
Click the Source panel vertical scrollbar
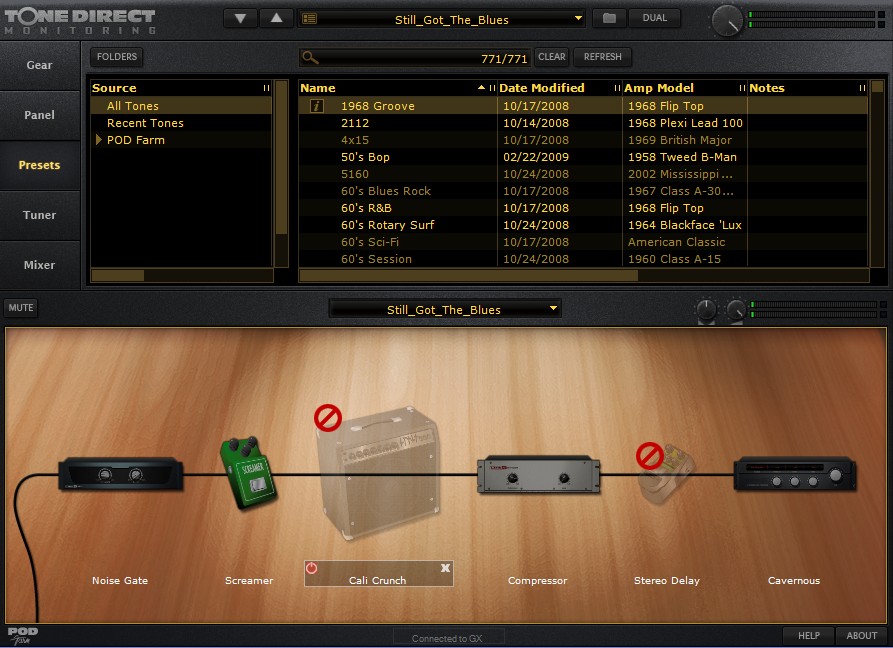coord(281,157)
